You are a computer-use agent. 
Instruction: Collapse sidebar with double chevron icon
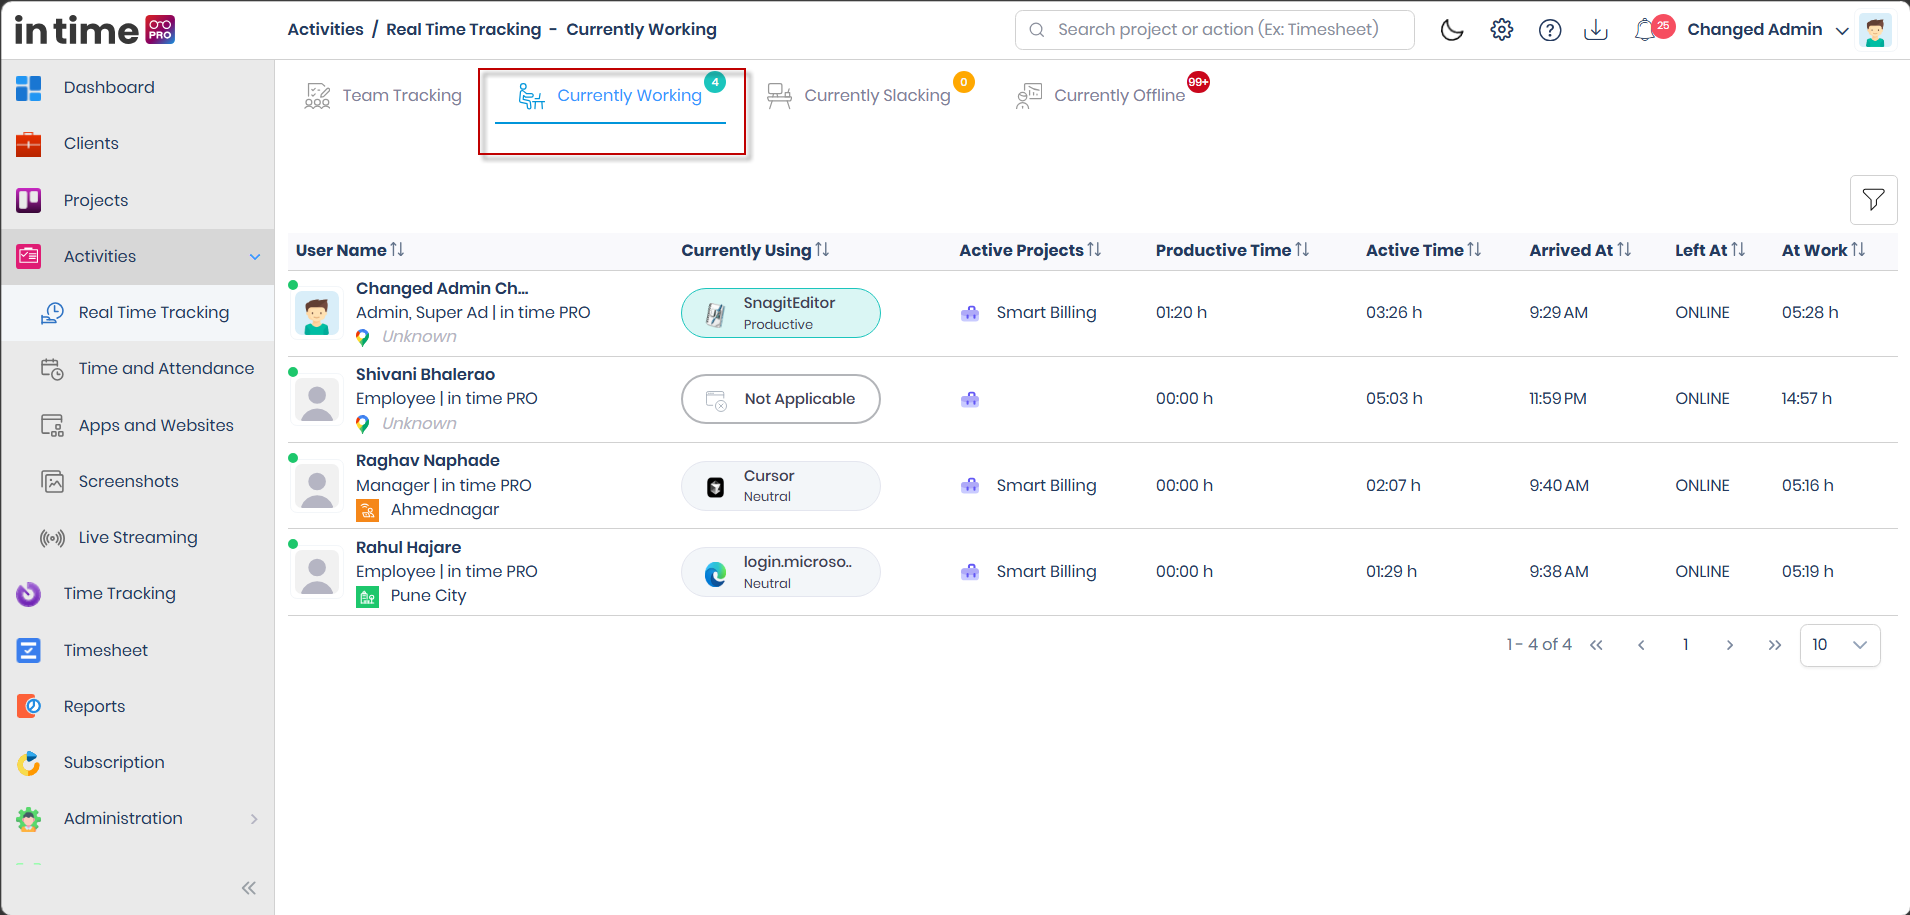pyautogui.click(x=248, y=887)
